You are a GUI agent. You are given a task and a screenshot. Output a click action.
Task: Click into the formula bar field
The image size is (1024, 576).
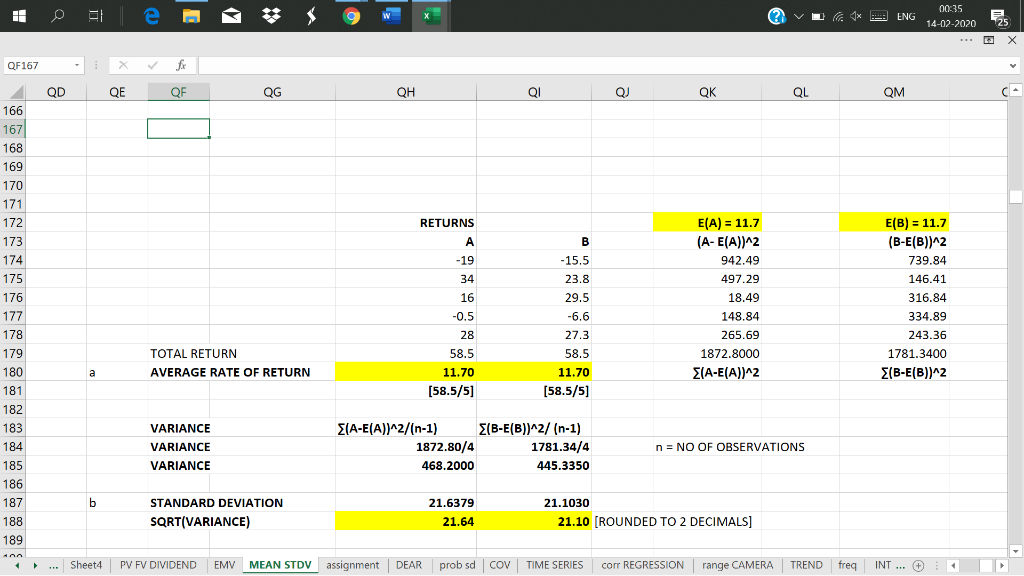point(602,65)
